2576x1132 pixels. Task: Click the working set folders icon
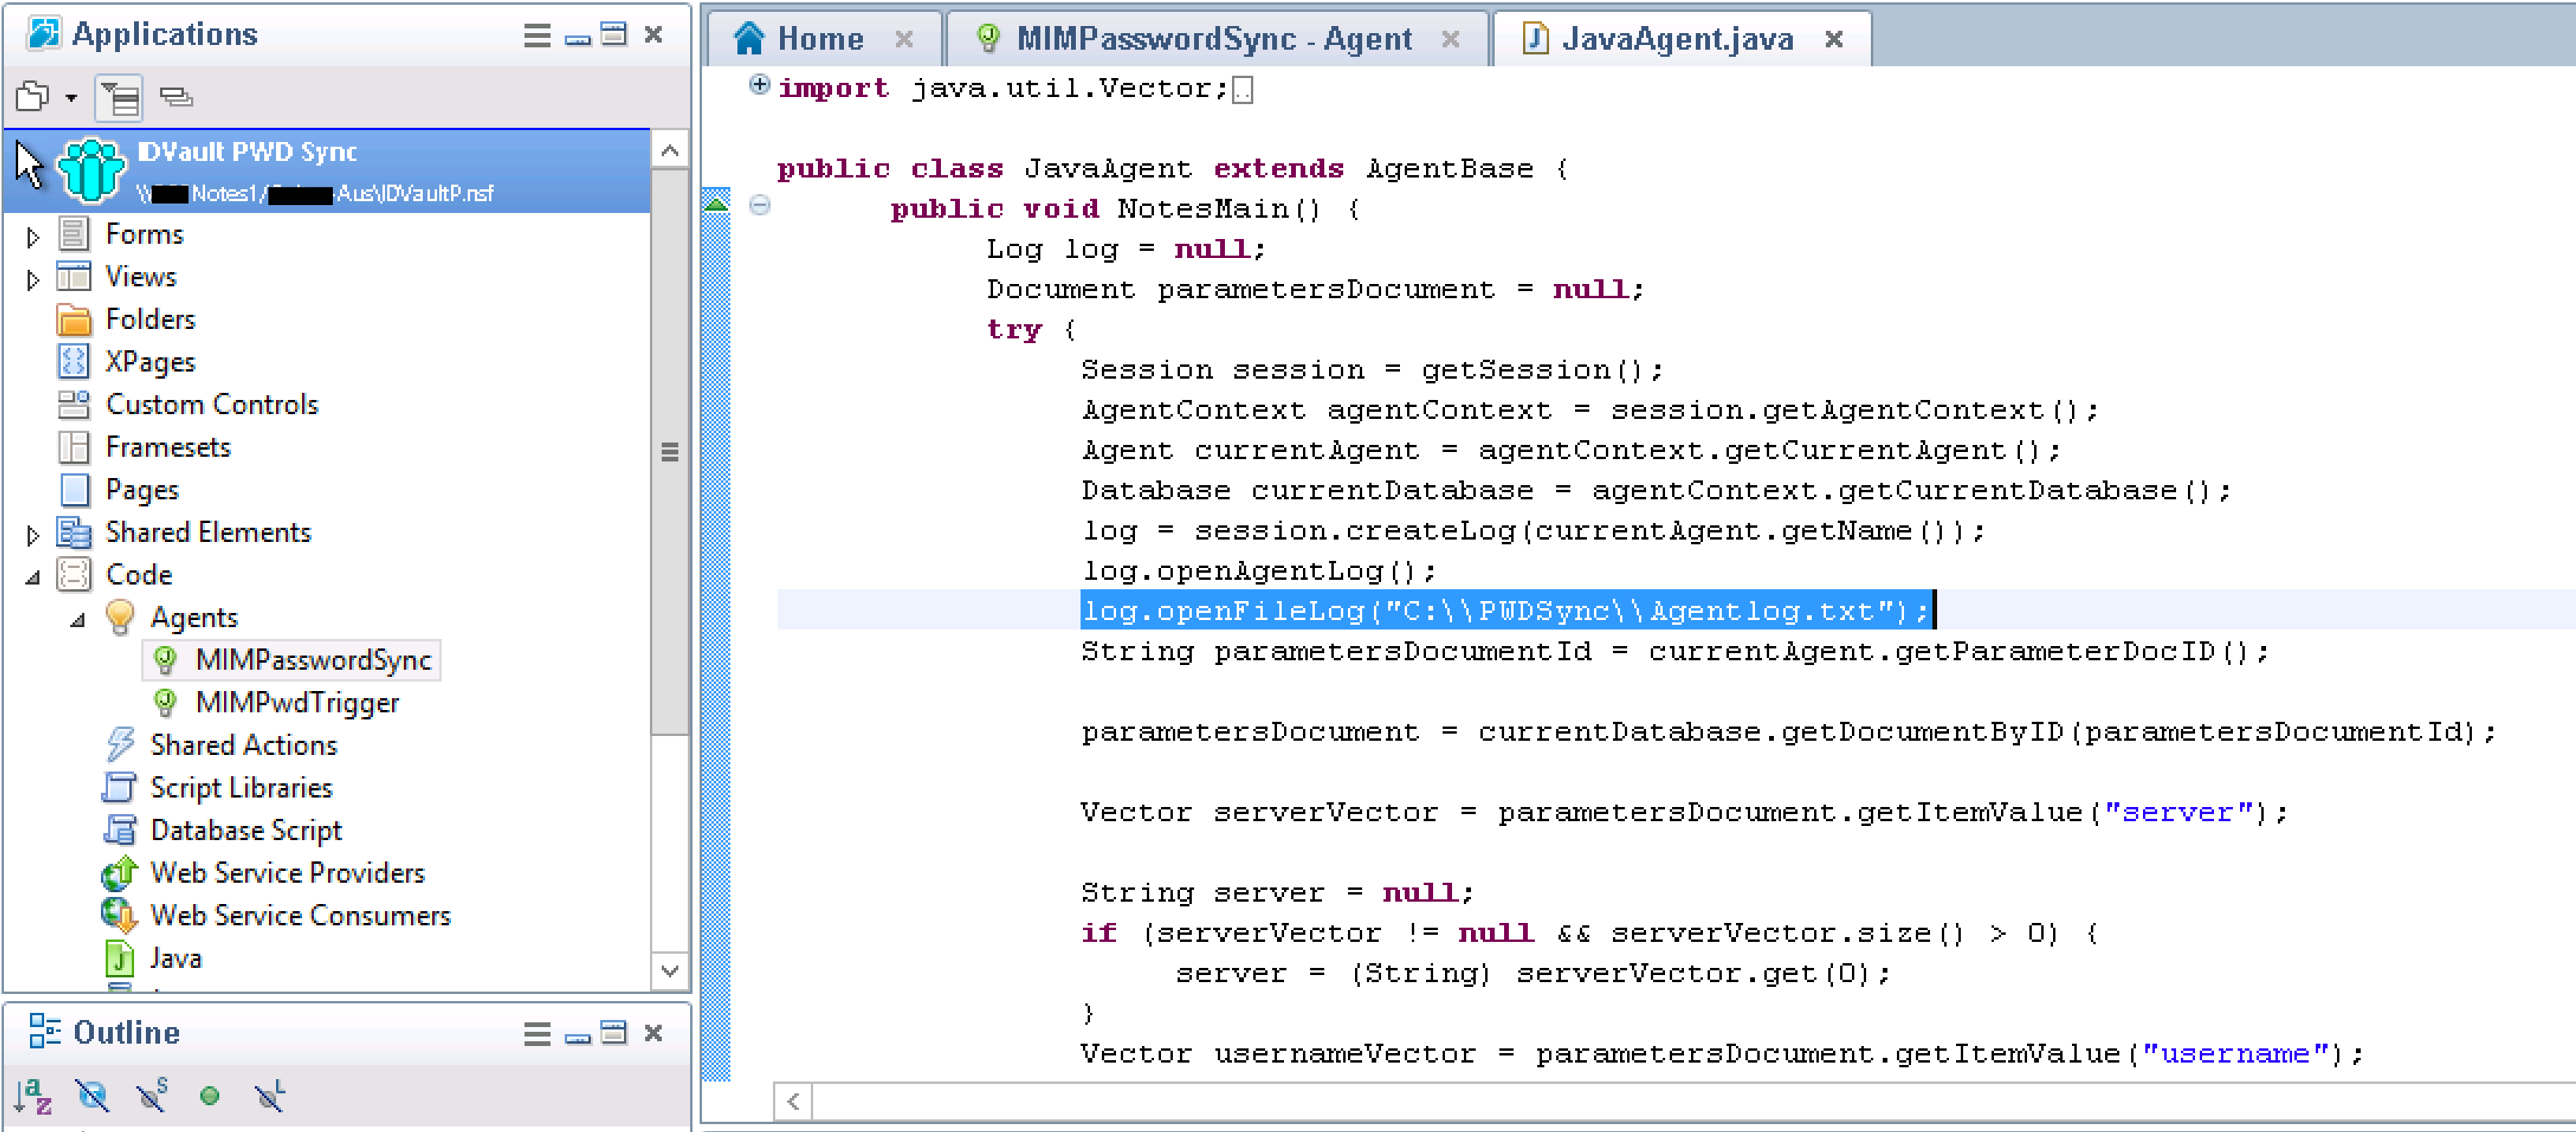coord(33,97)
